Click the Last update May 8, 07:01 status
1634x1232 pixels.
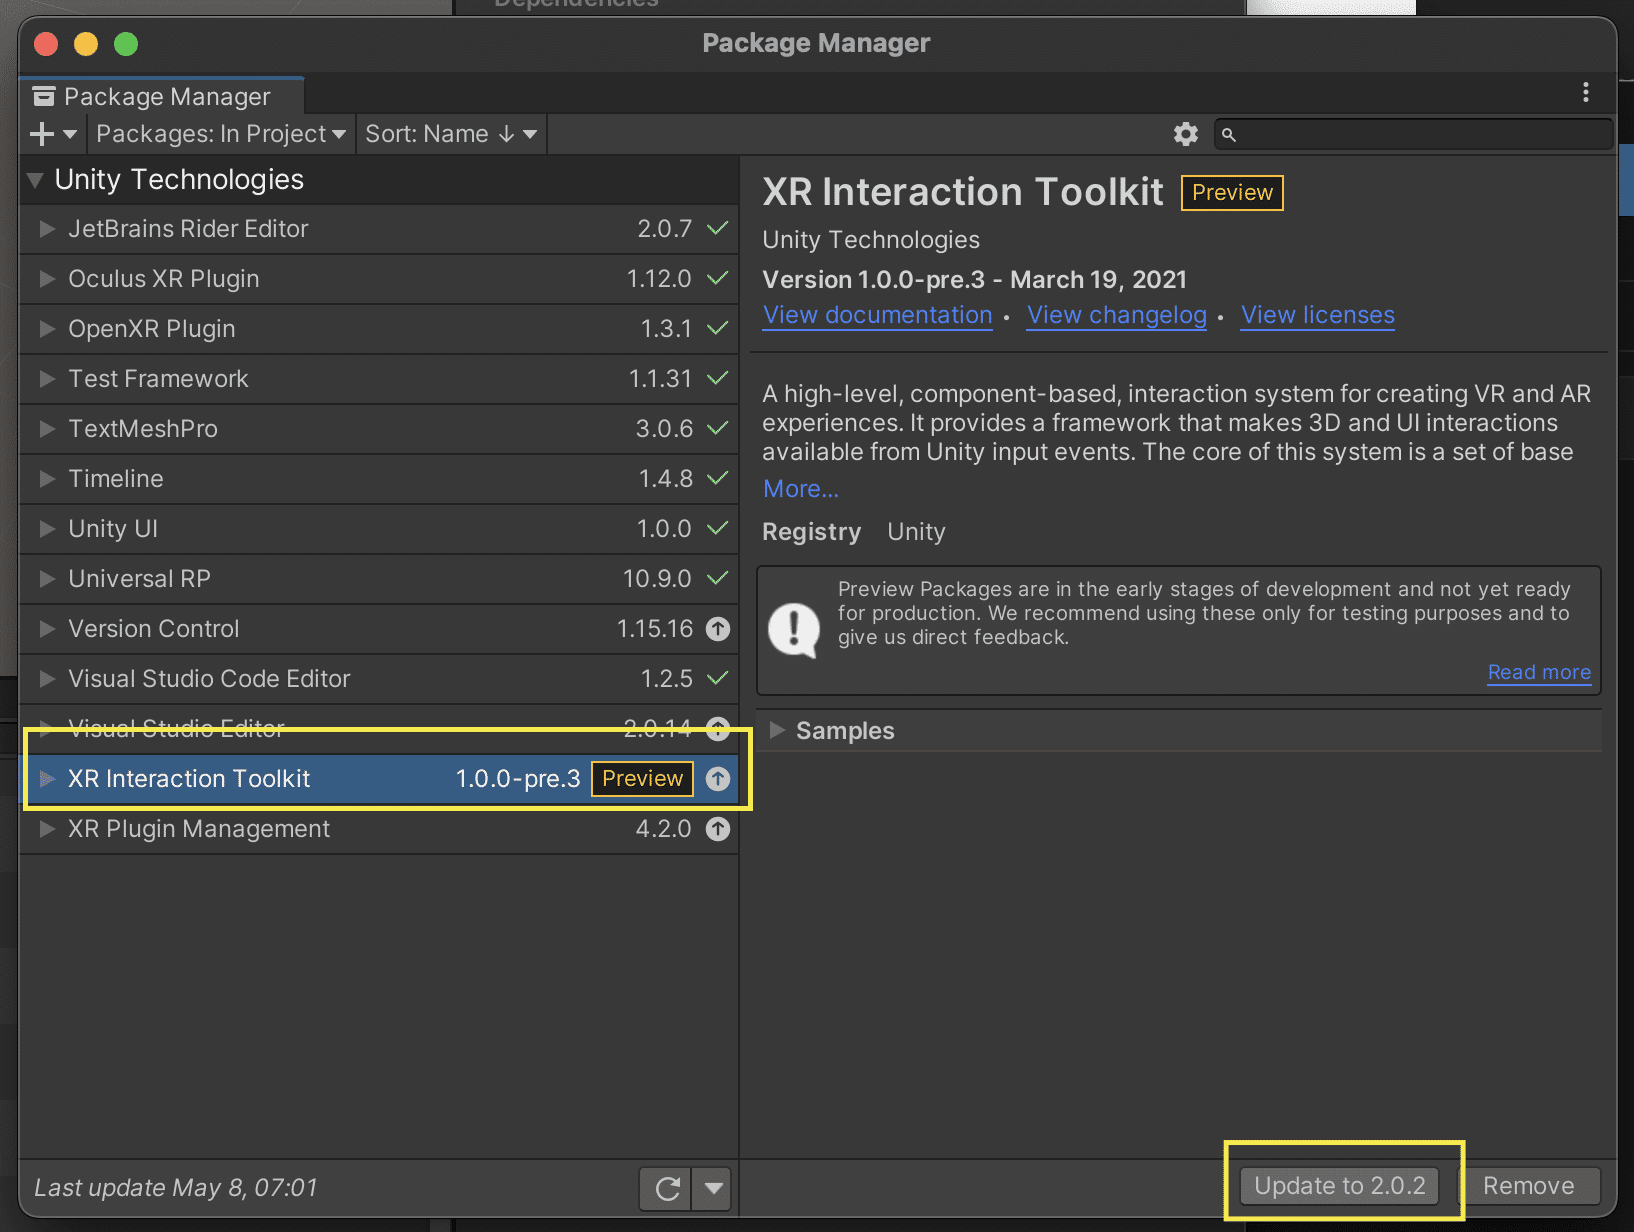[176, 1188]
